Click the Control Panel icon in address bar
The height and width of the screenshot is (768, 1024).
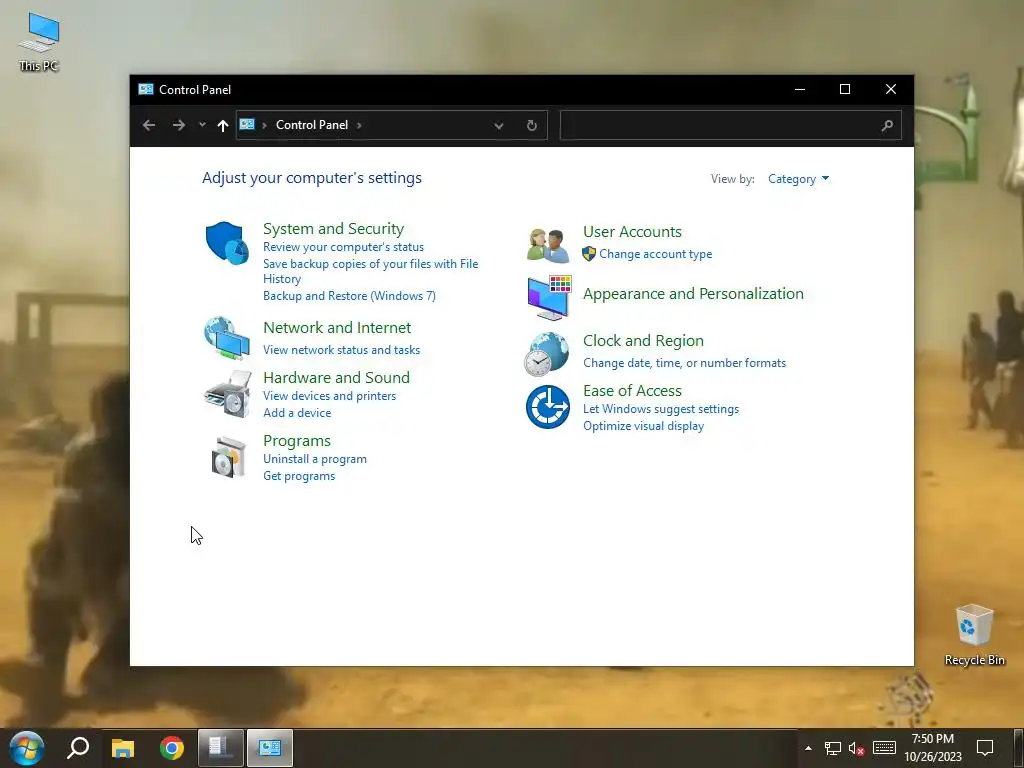click(x=247, y=124)
